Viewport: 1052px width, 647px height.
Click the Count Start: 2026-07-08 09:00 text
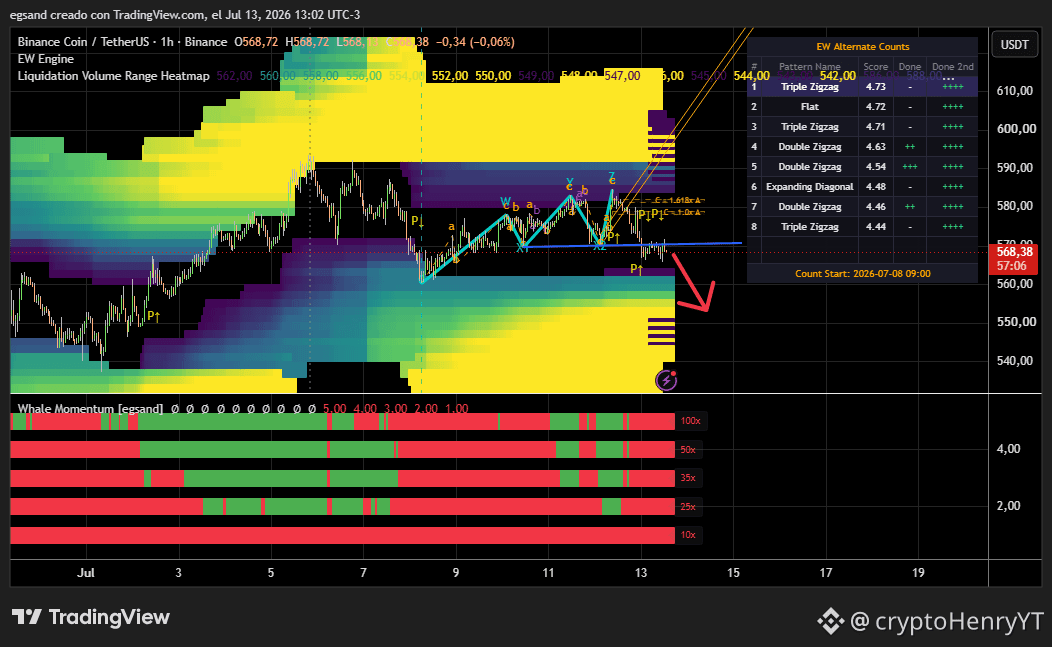pyautogui.click(x=863, y=274)
